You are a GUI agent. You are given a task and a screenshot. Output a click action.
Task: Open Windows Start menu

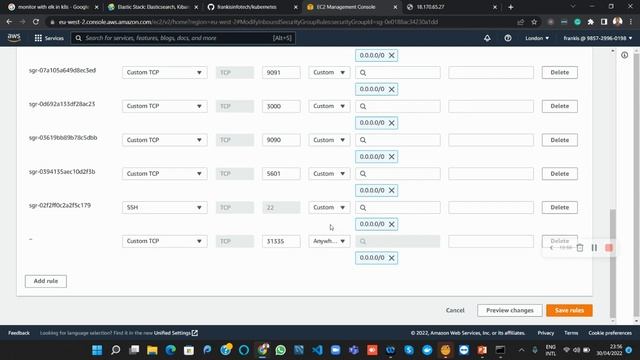(97, 350)
